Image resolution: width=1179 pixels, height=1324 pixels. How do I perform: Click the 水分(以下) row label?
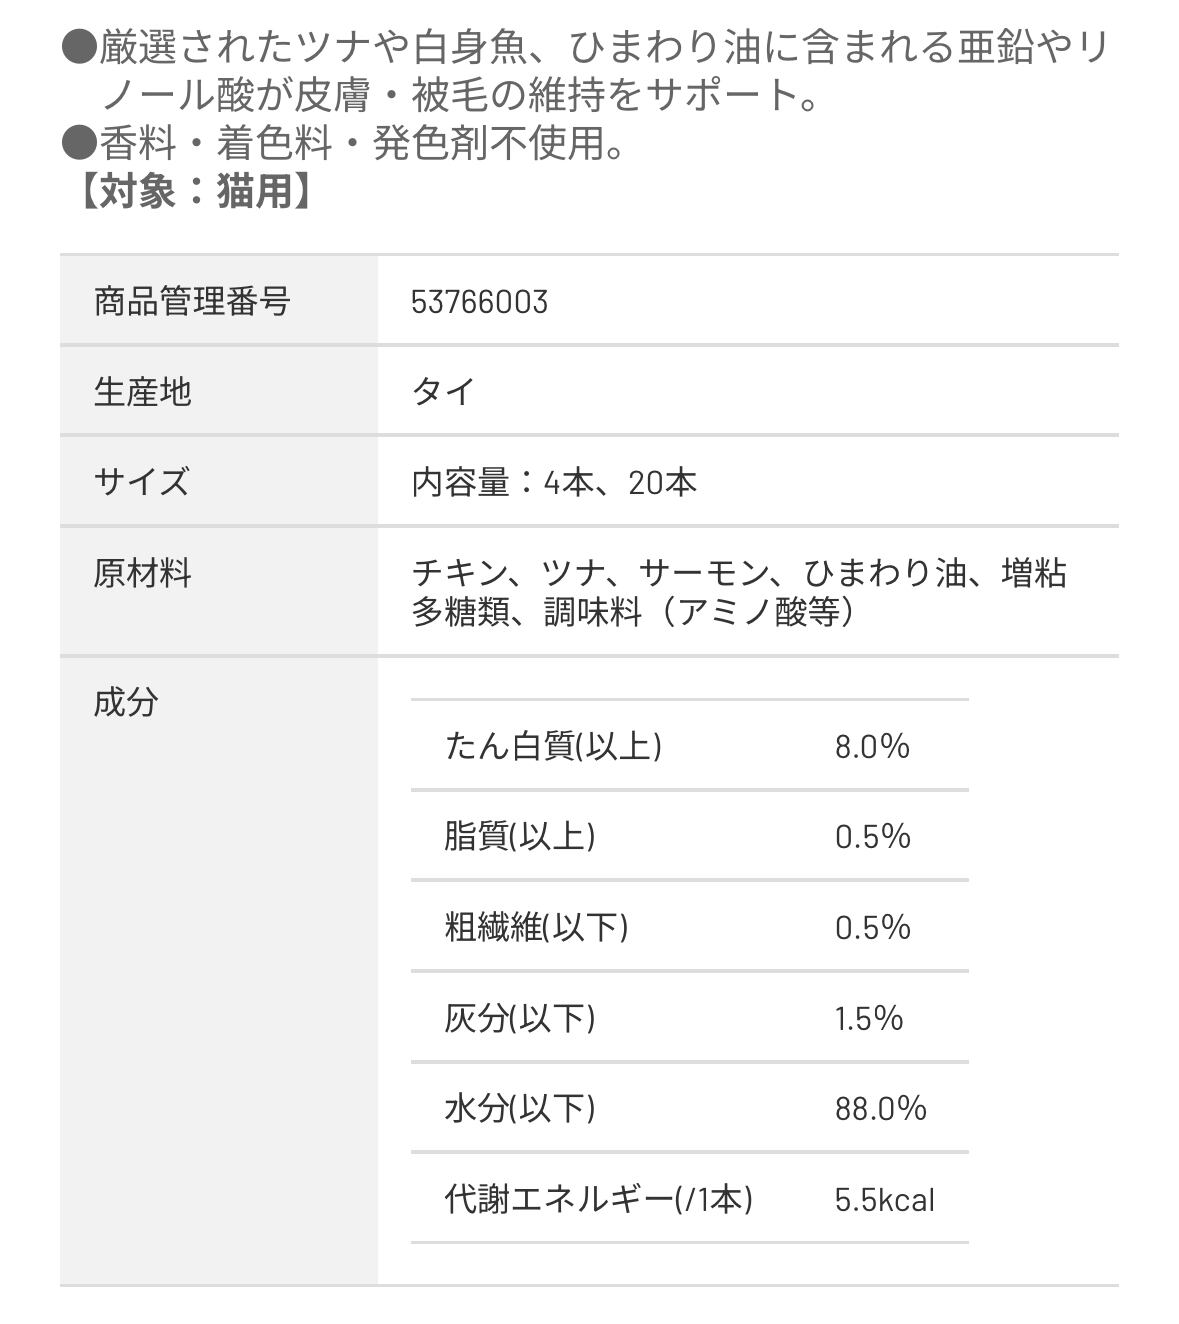pos(519,1108)
